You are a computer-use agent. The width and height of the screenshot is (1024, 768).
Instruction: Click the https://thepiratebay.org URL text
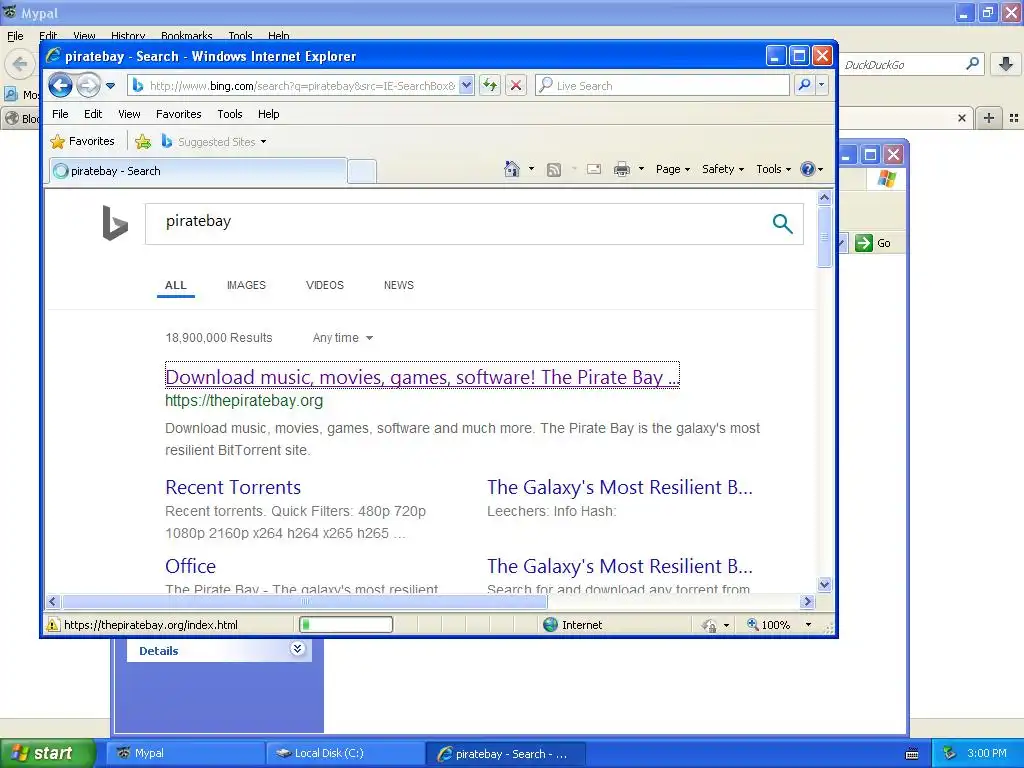click(x=244, y=400)
